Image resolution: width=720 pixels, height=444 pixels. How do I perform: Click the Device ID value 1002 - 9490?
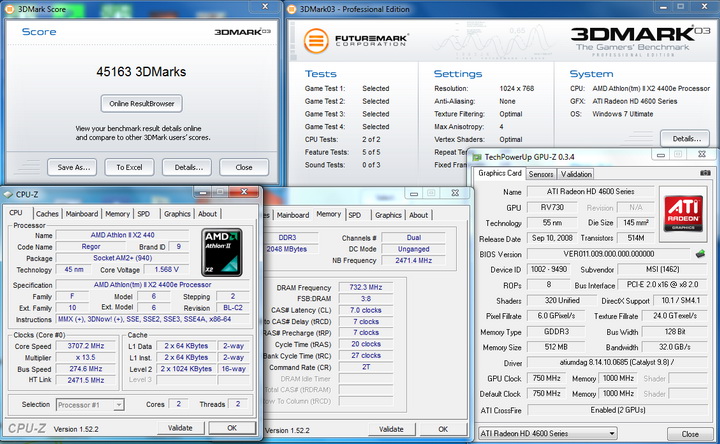pos(549,270)
